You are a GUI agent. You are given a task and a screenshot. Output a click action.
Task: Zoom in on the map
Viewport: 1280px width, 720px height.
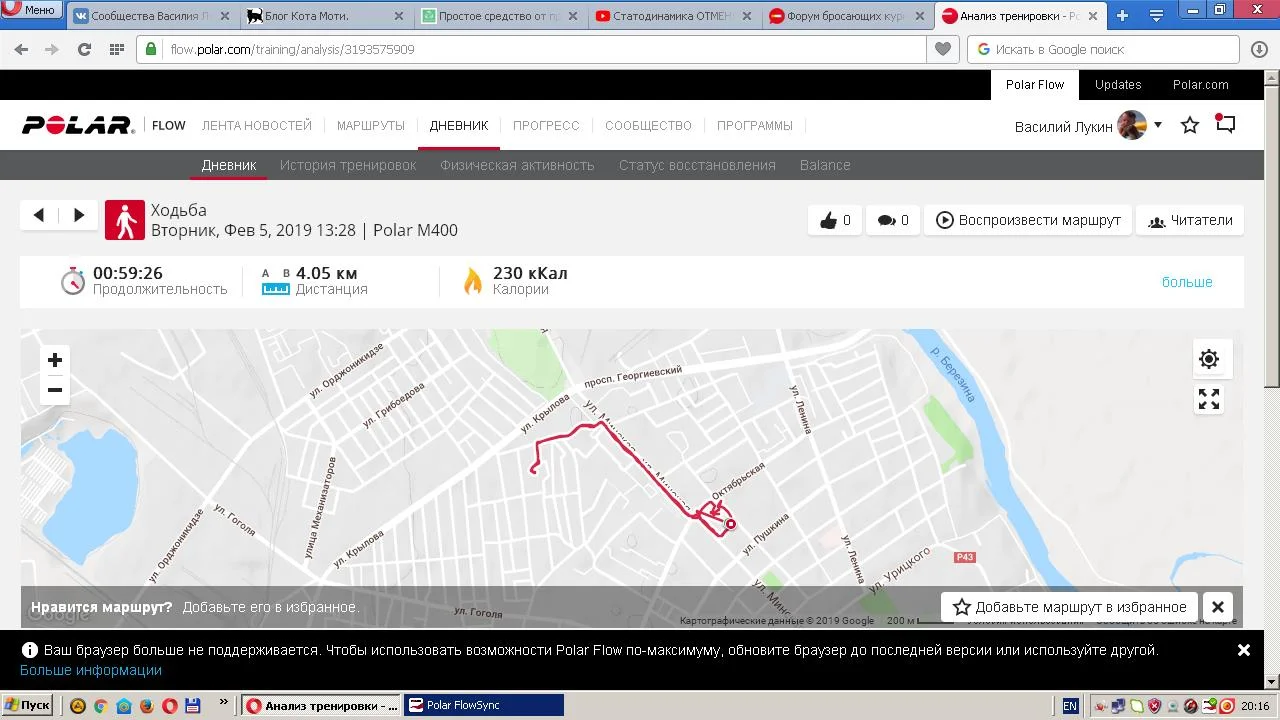[55, 360]
